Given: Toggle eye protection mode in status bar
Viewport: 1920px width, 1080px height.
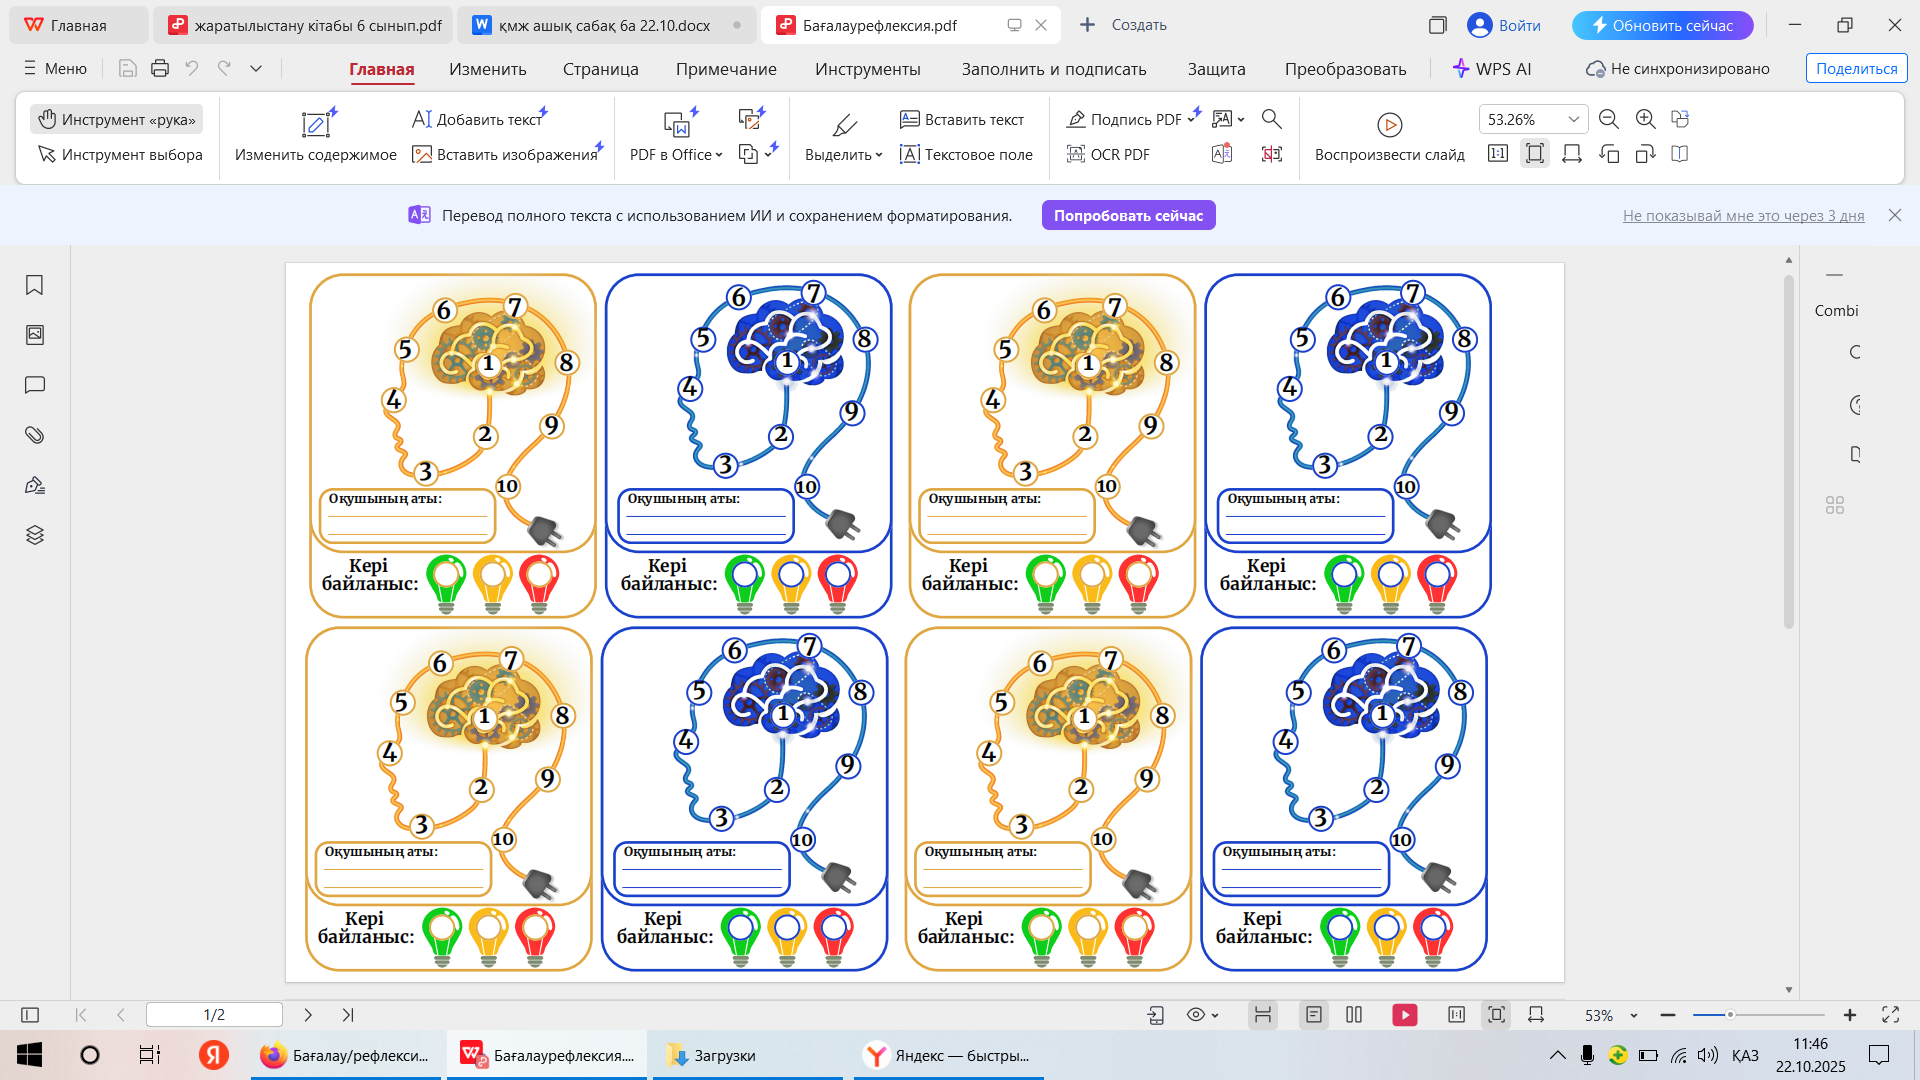Looking at the screenshot, I should pyautogui.click(x=1196, y=1015).
